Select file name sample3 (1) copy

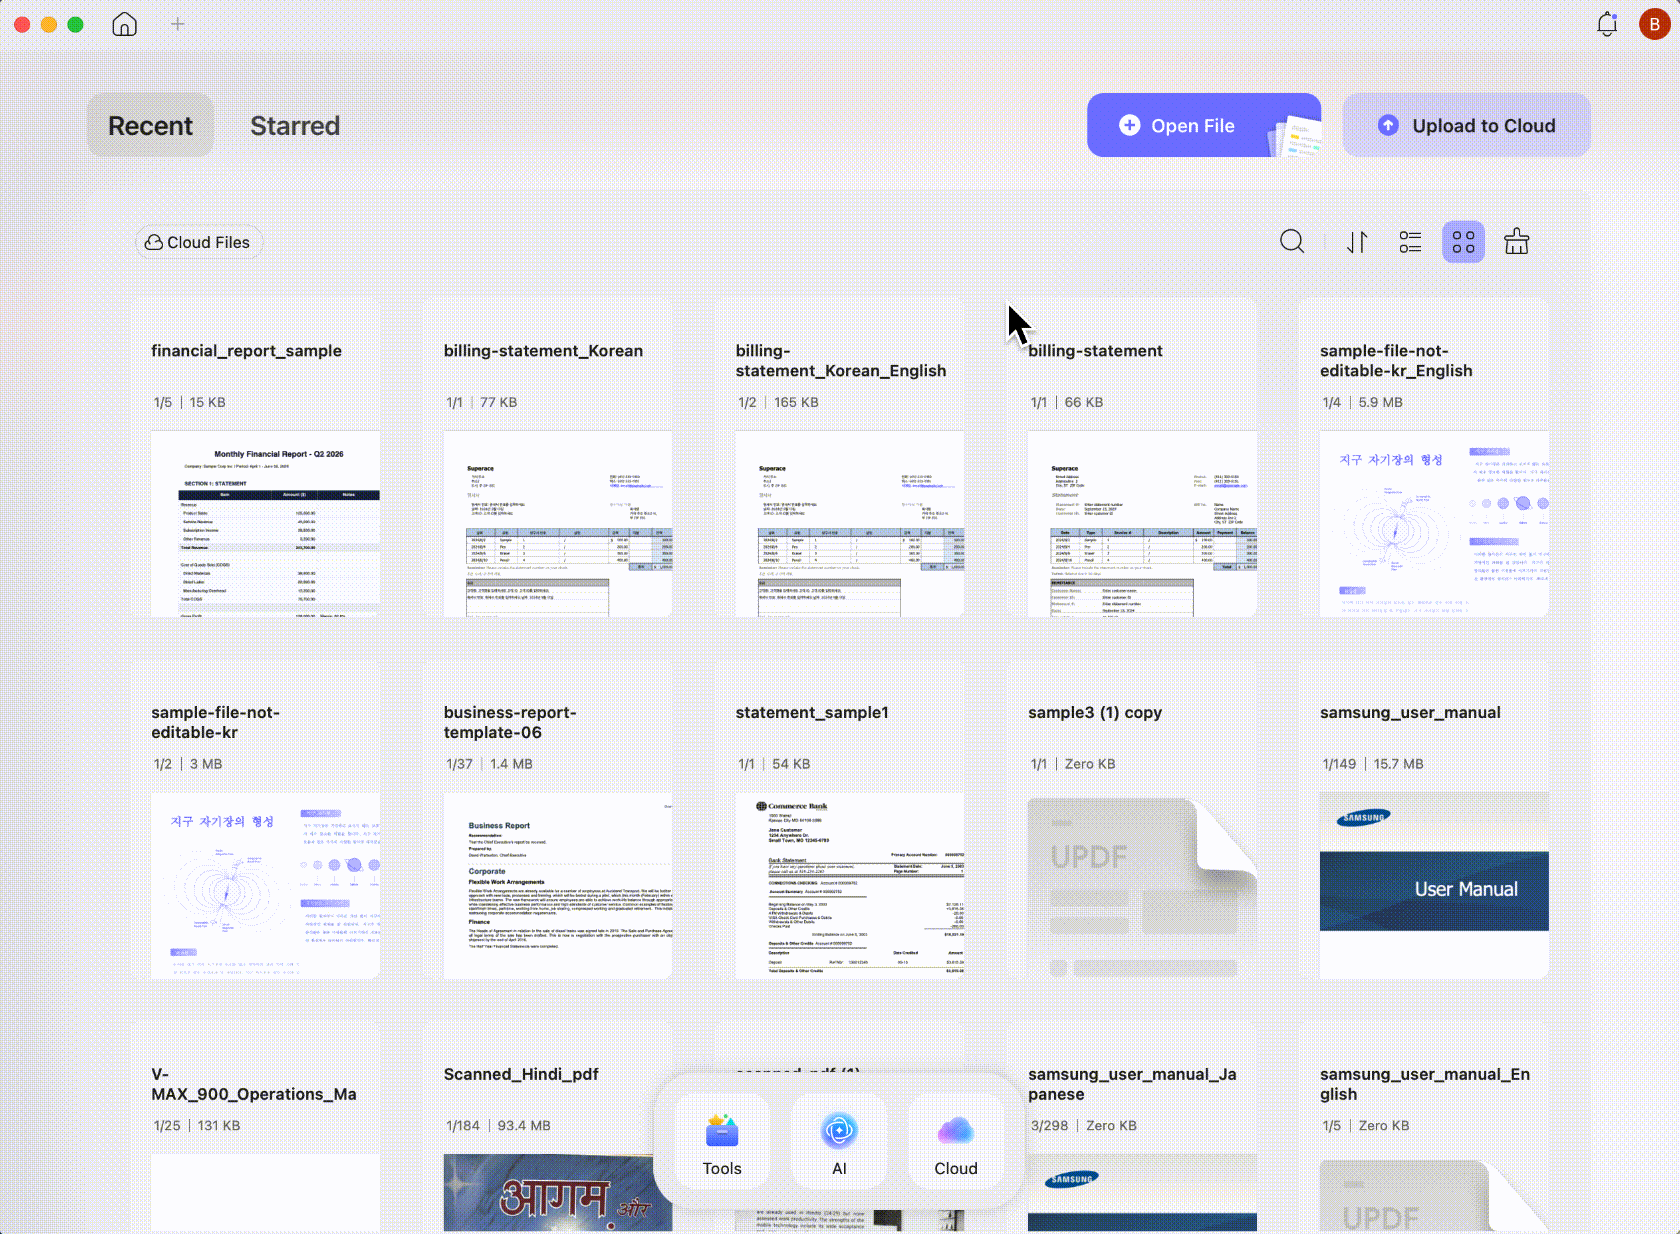pos(1095,713)
